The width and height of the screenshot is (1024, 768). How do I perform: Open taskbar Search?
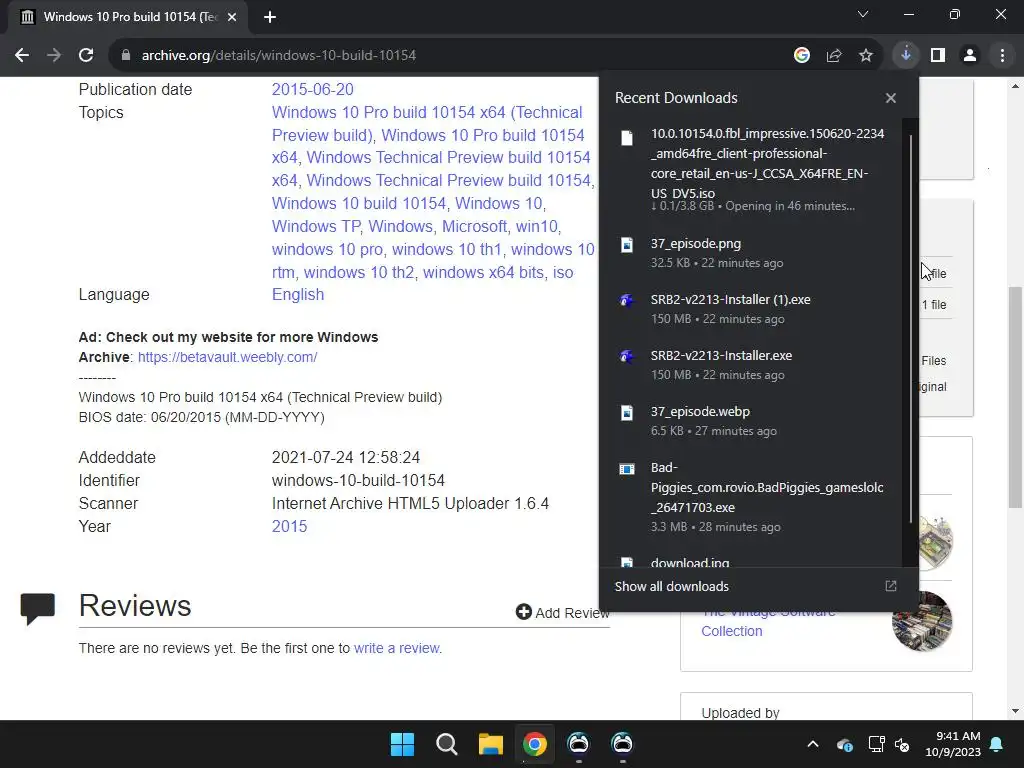pos(447,744)
